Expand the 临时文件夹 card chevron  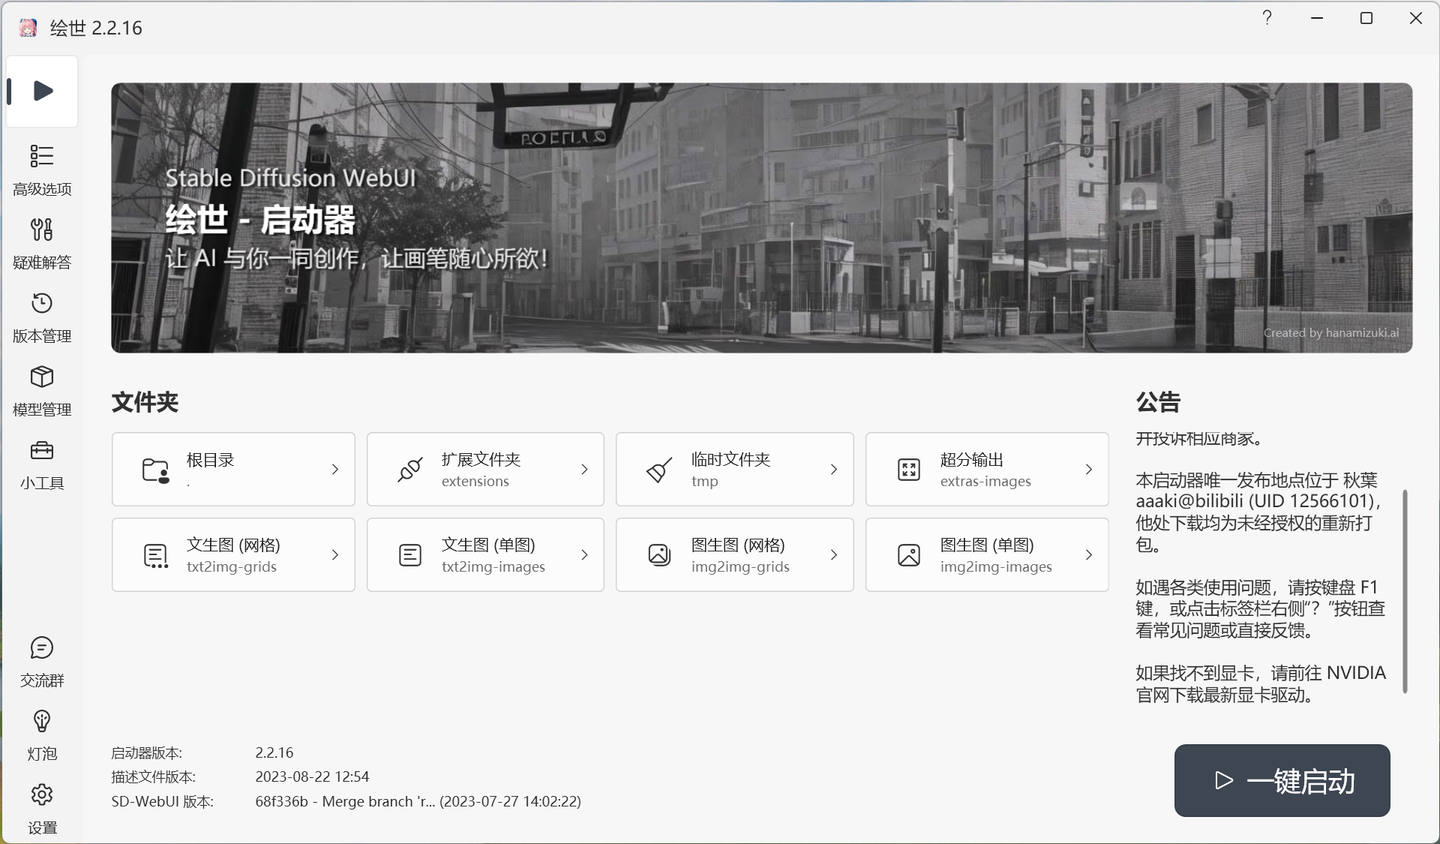coord(834,469)
